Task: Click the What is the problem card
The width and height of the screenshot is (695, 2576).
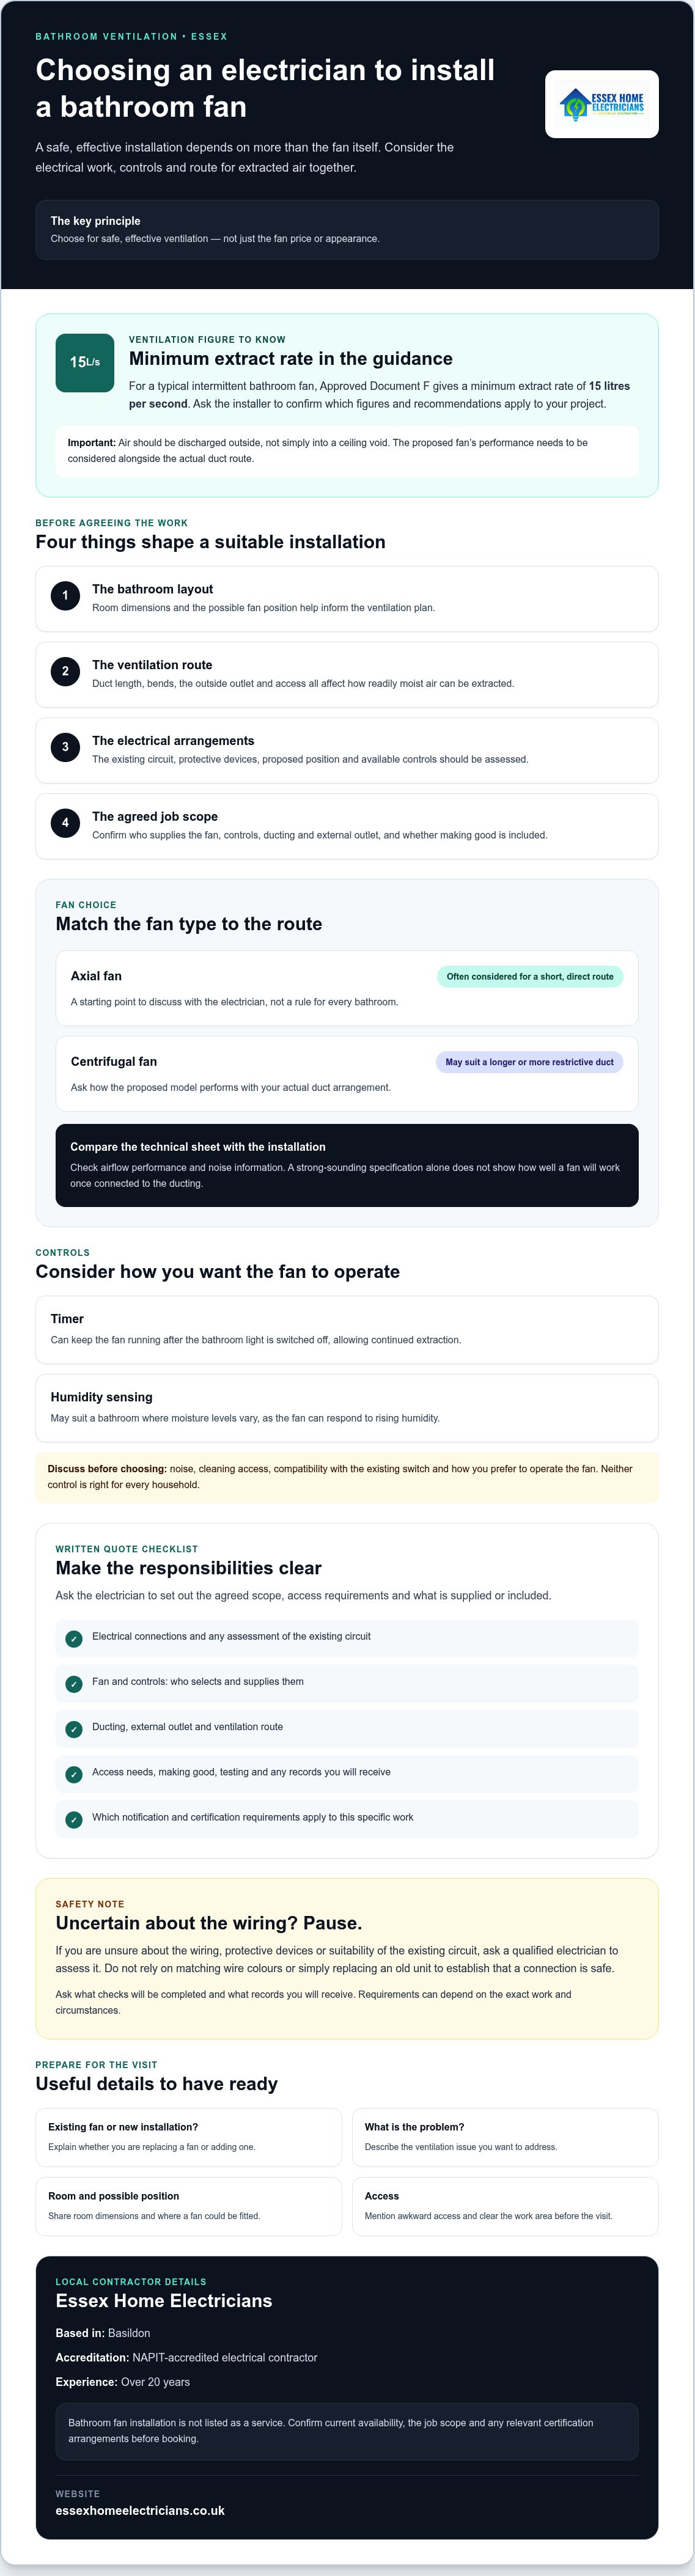Action: click(x=505, y=2137)
